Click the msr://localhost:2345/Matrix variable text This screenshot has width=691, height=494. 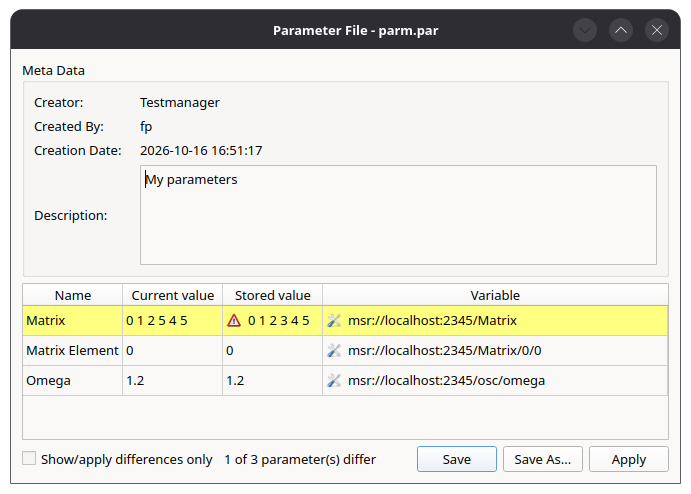pos(432,320)
